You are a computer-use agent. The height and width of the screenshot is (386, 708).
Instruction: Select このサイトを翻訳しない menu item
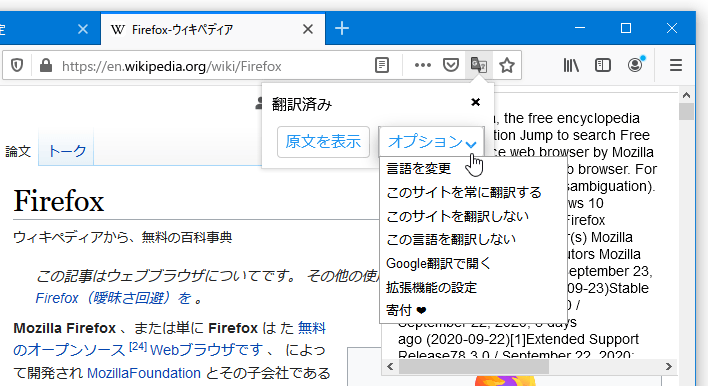click(457, 216)
